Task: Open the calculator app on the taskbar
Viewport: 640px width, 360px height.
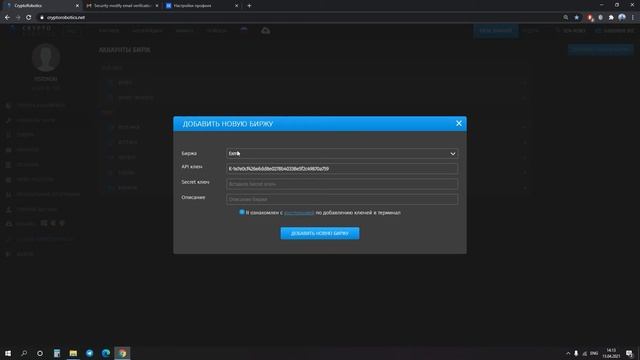Action: click(x=57, y=353)
